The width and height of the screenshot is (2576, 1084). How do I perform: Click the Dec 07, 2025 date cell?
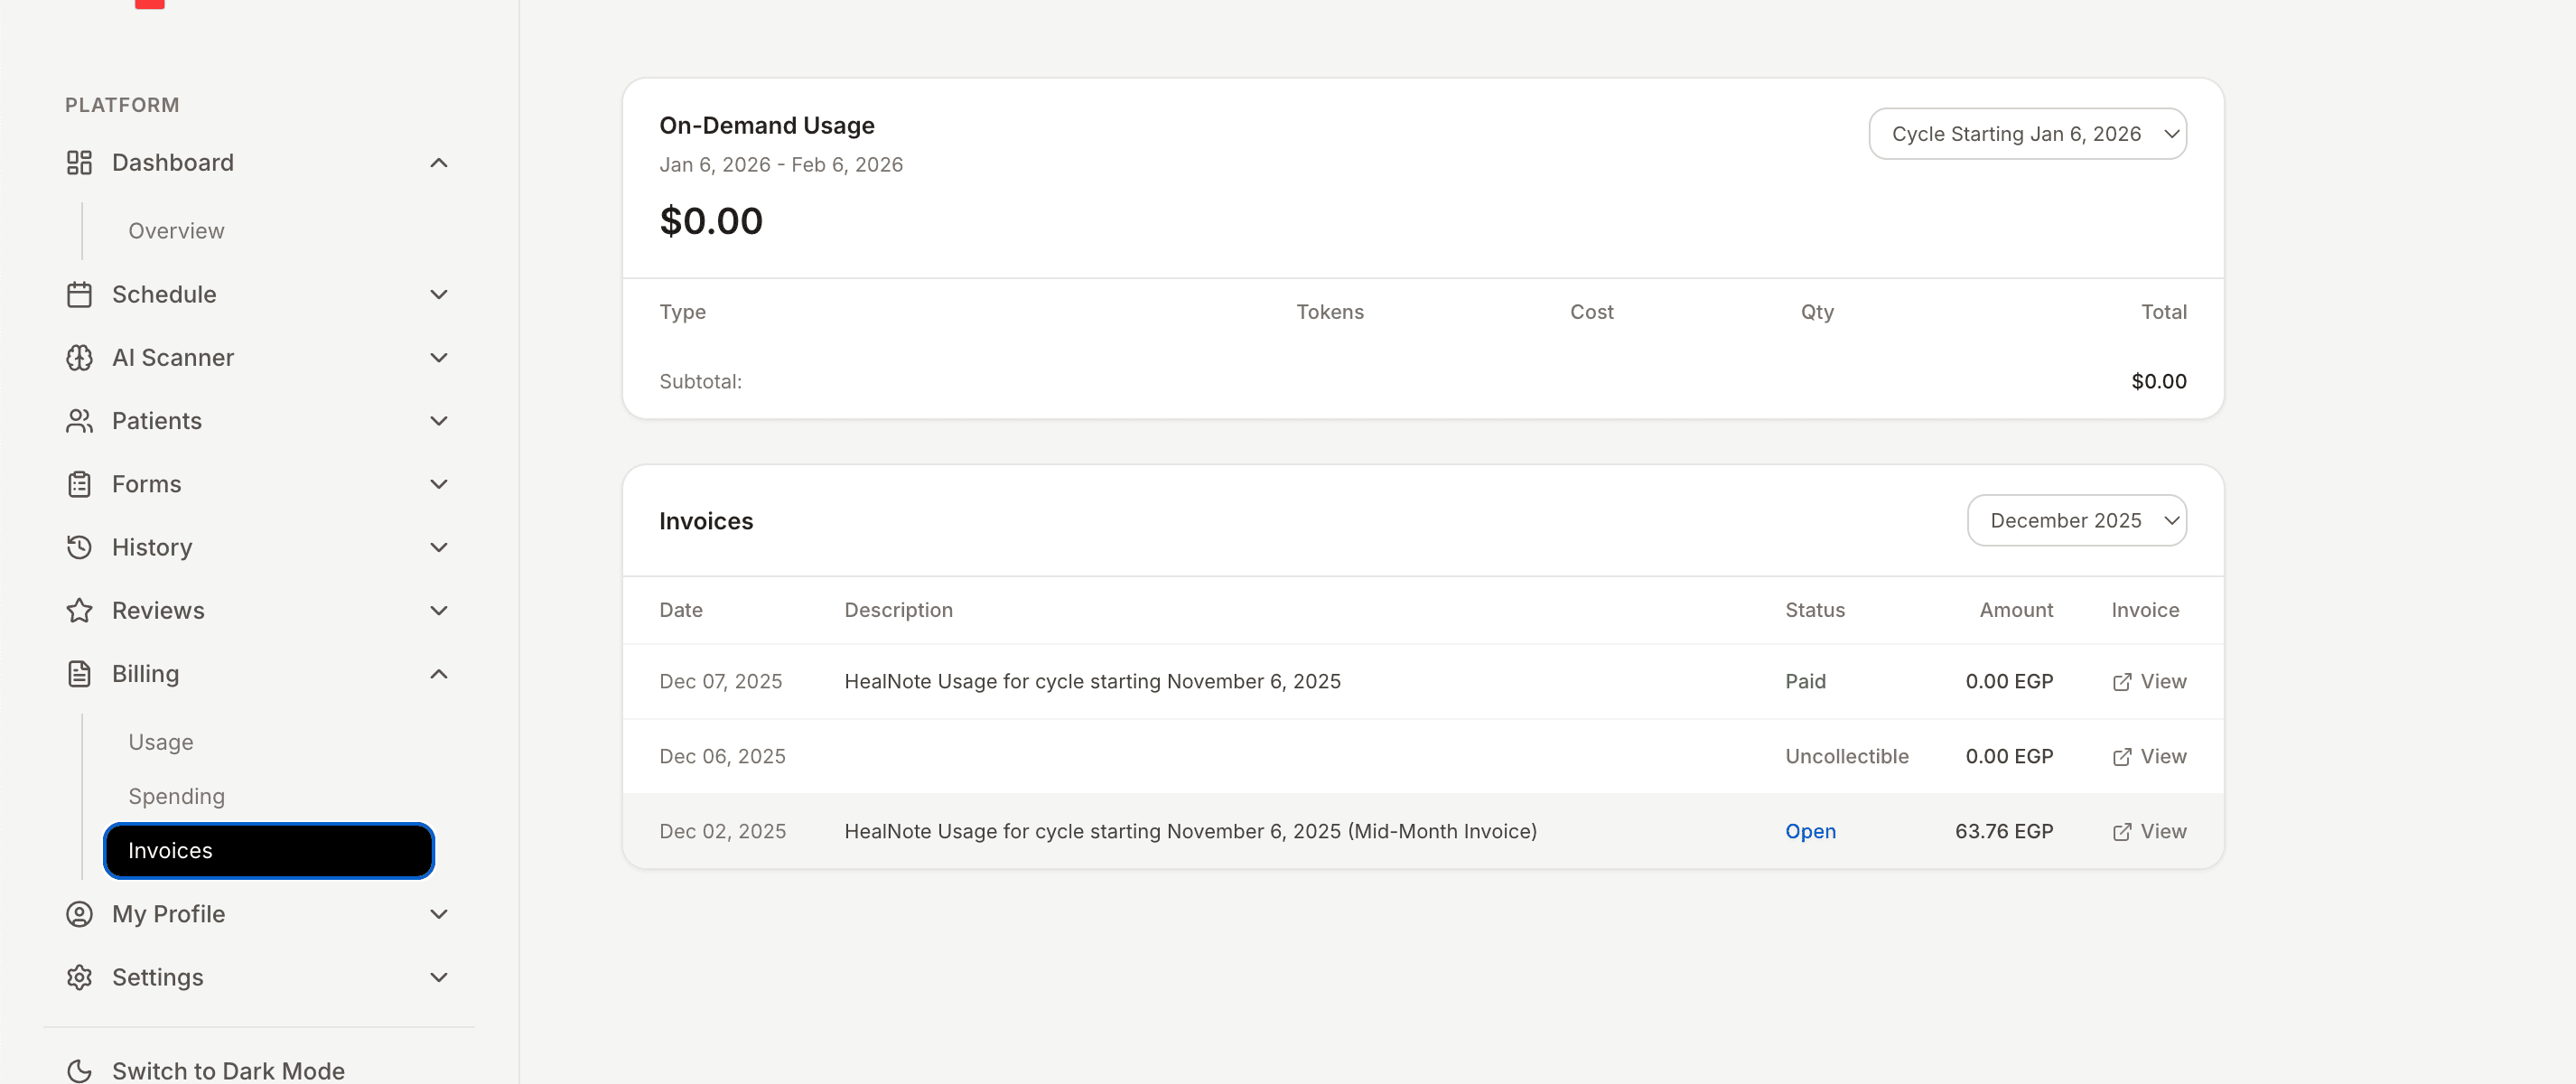[720, 682]
